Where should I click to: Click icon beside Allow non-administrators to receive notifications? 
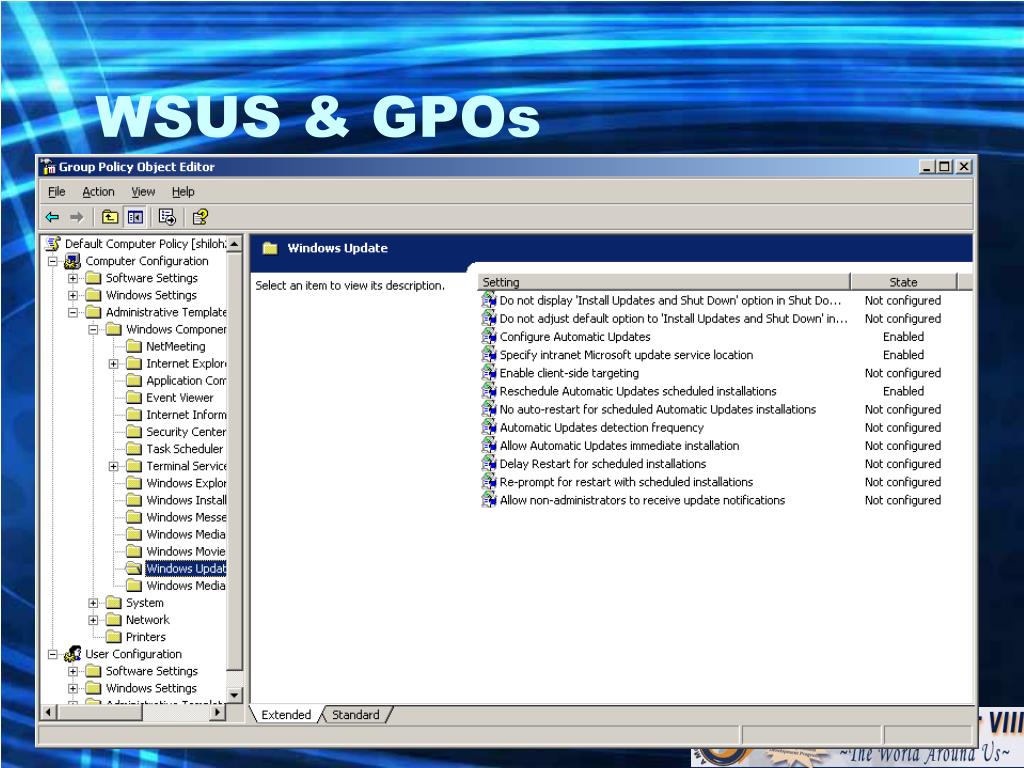[489, 500]
